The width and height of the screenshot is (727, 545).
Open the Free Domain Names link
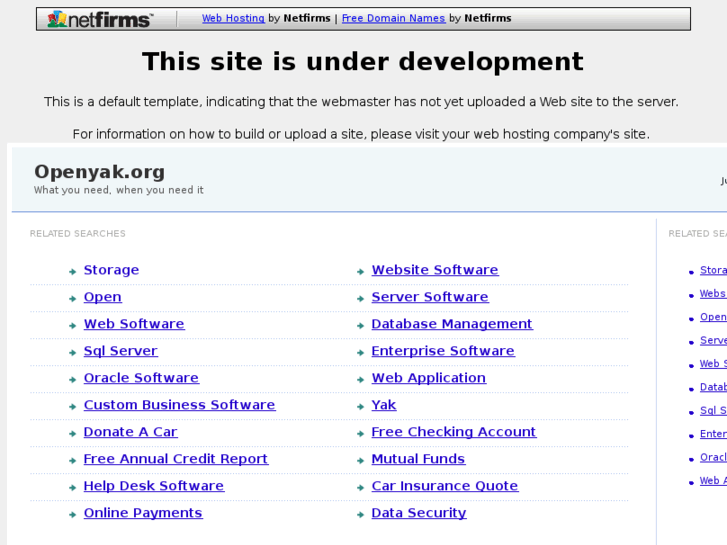click(393, 18)
